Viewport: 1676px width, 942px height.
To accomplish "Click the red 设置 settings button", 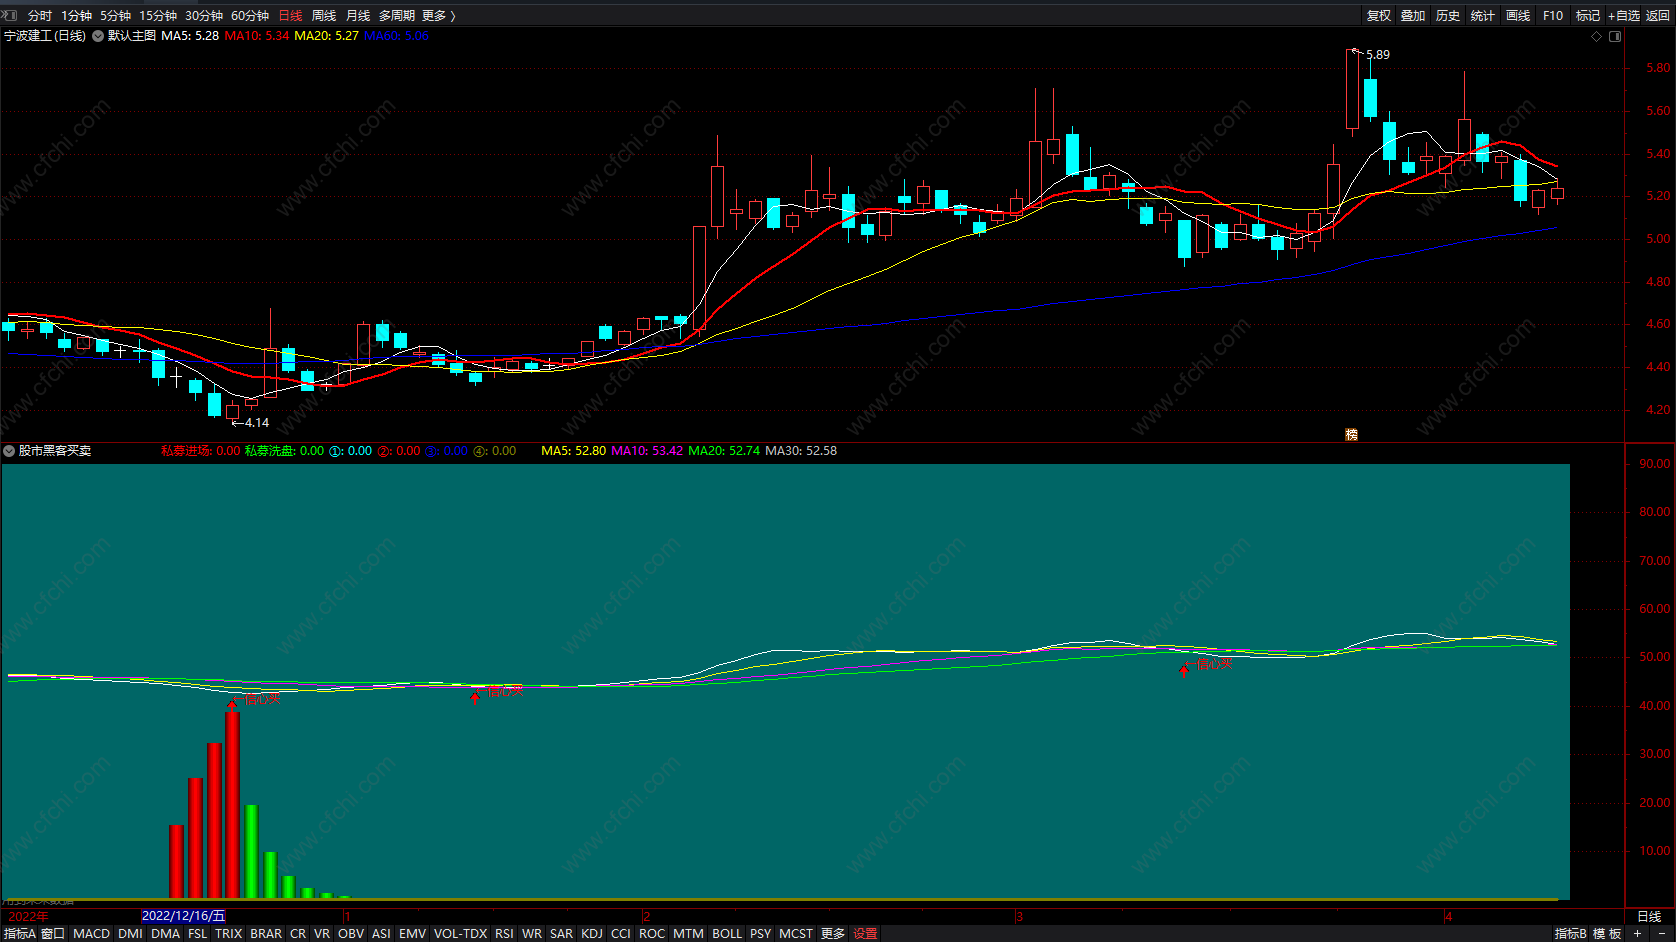I will tap(865, 933).
